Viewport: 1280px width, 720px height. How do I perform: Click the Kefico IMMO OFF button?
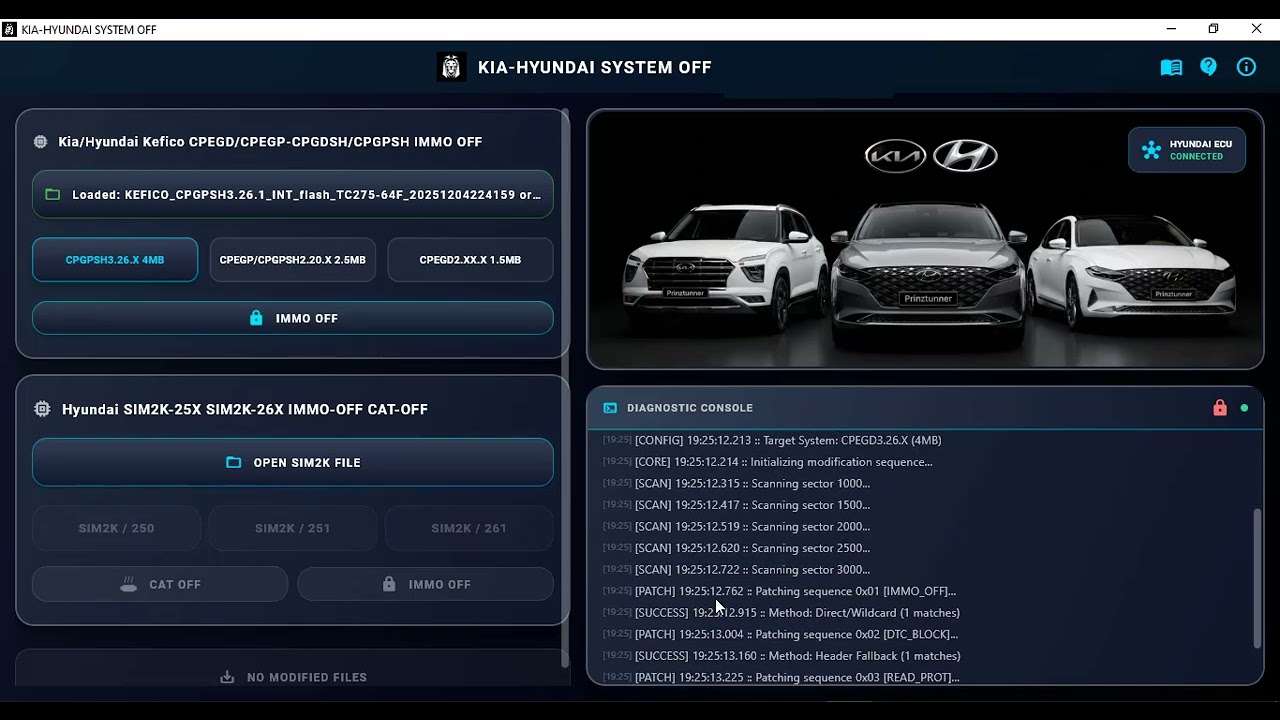[293, 318]
